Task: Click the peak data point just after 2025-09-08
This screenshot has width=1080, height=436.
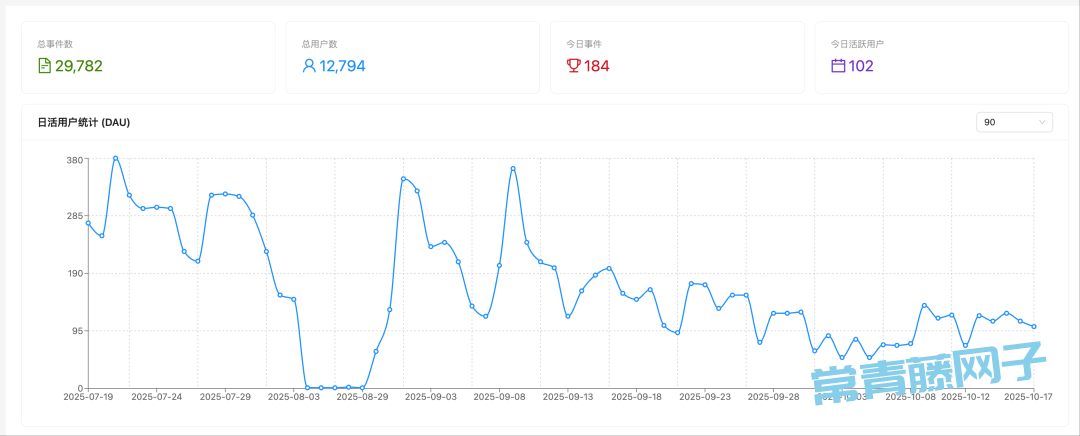Action: (x=513, y=168)
